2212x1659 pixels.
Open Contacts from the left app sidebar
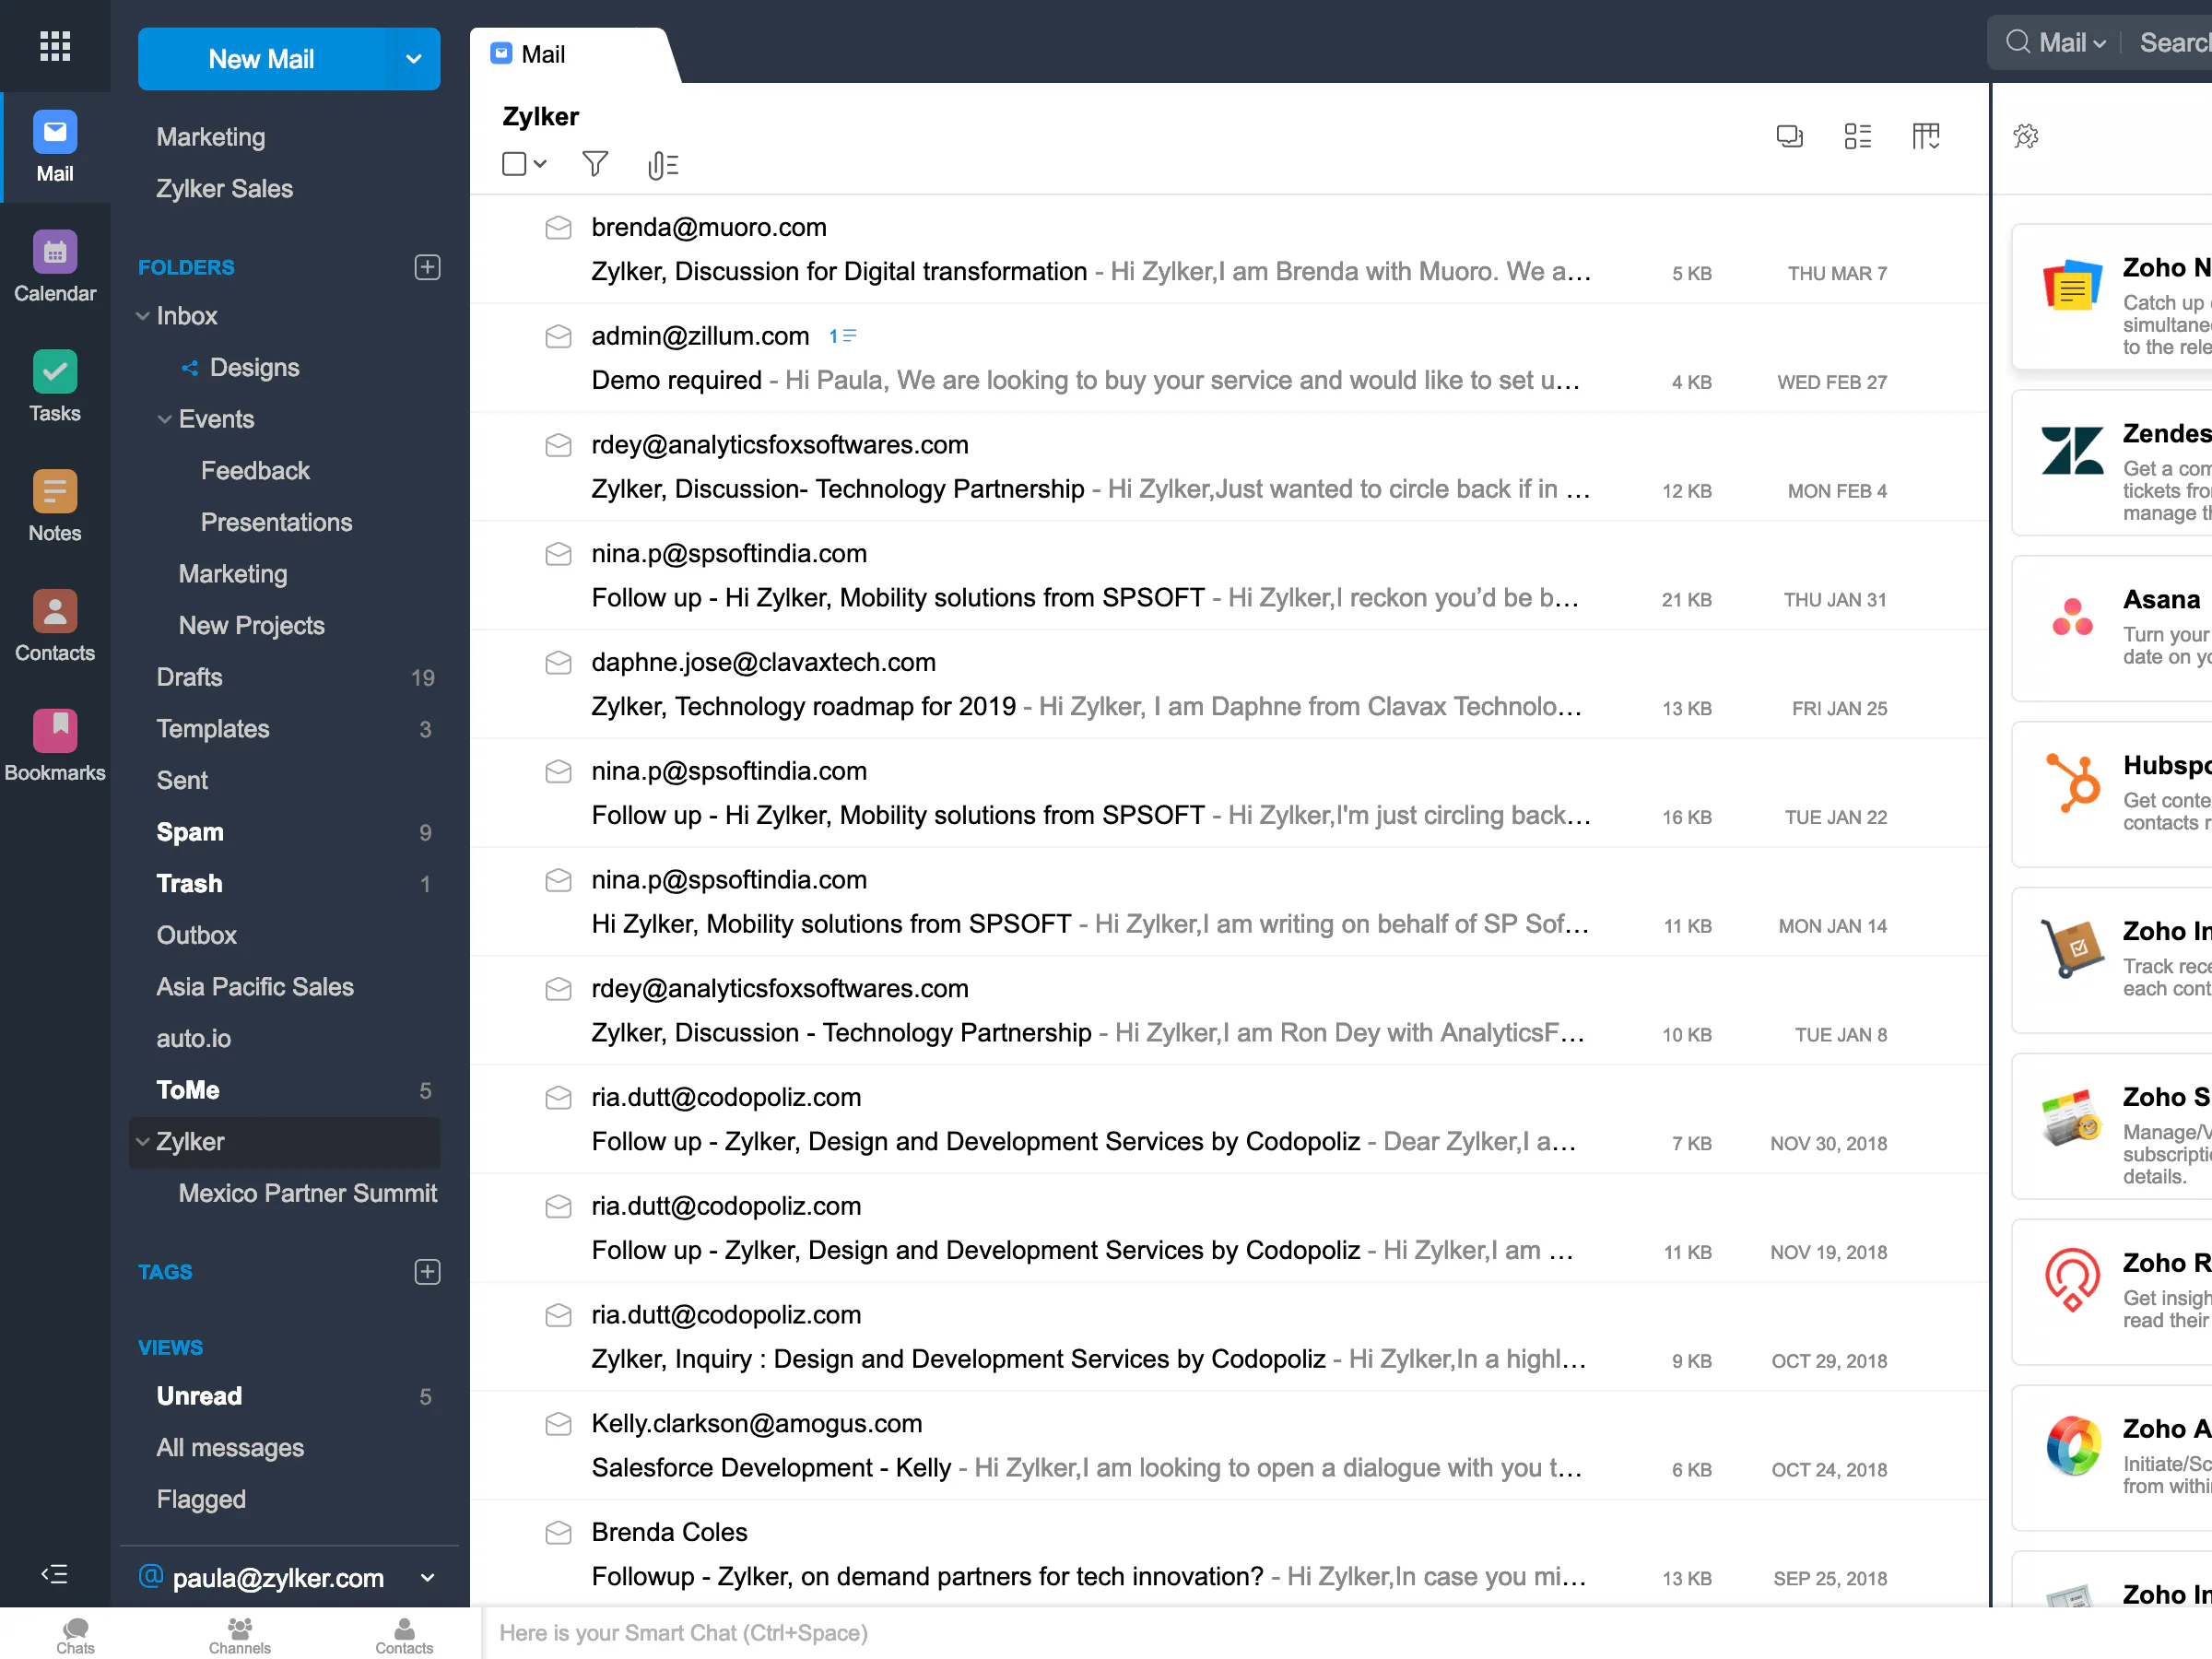[x=55, y=627]
